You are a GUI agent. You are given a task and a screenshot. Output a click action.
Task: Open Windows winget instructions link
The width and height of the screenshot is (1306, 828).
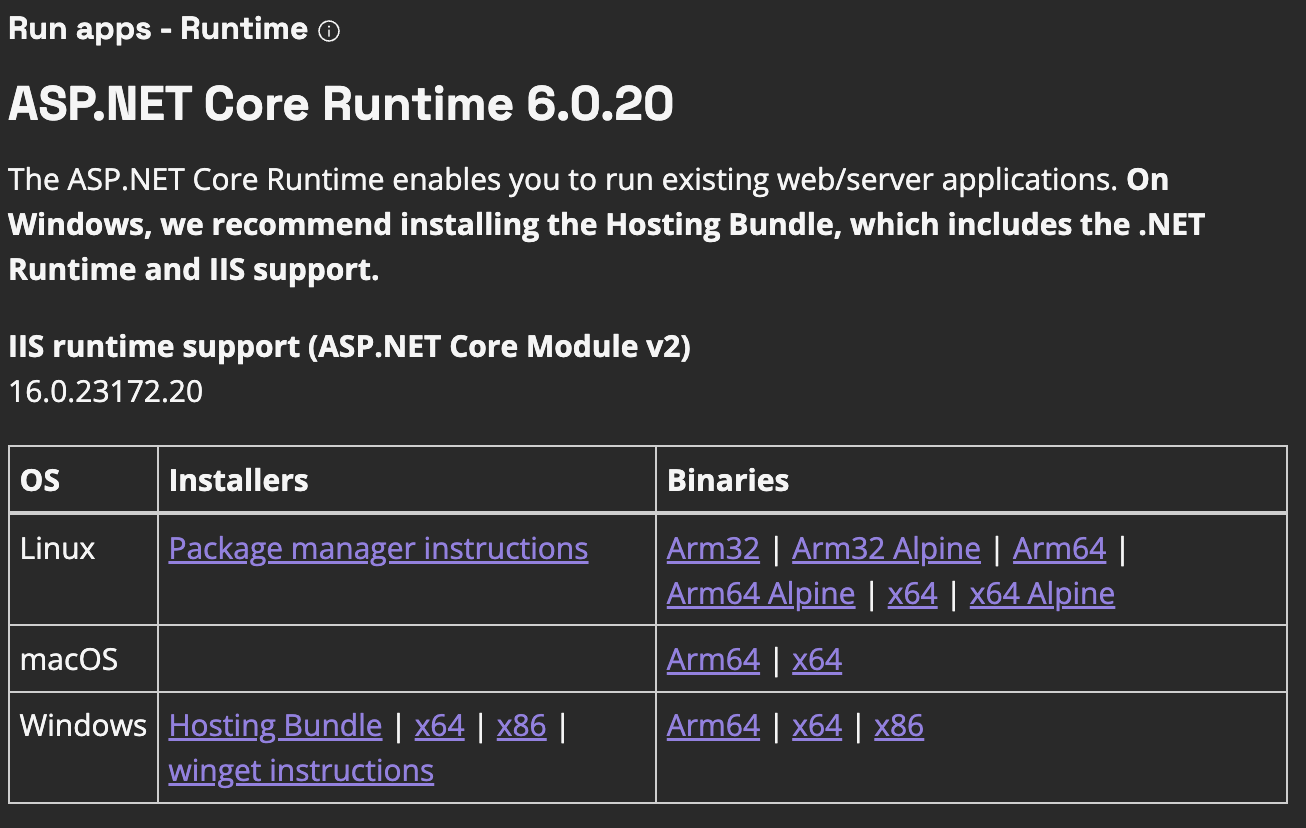point(301,771)
